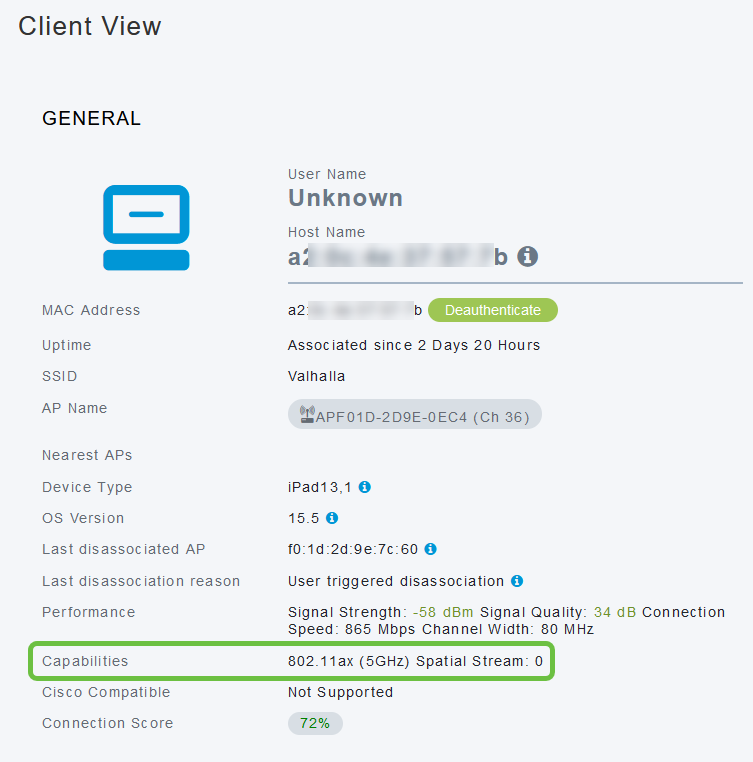Click the Associated since uptime value

414,345
